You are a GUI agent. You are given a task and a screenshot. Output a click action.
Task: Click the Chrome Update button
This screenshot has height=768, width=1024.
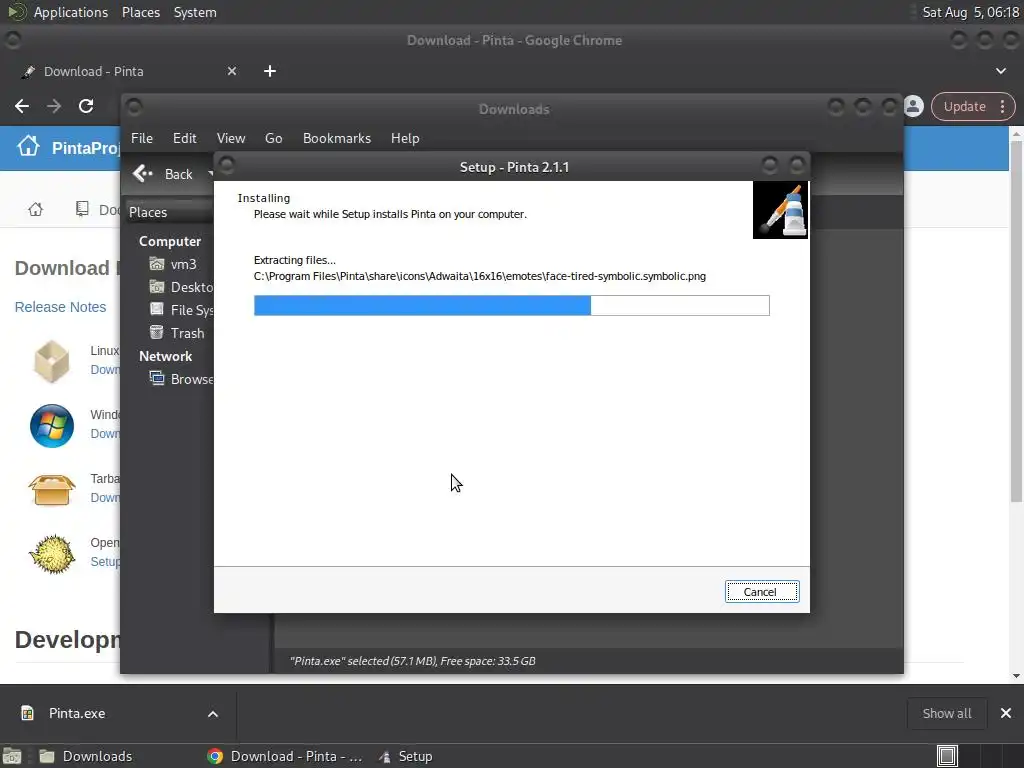[x=964, y=106]
